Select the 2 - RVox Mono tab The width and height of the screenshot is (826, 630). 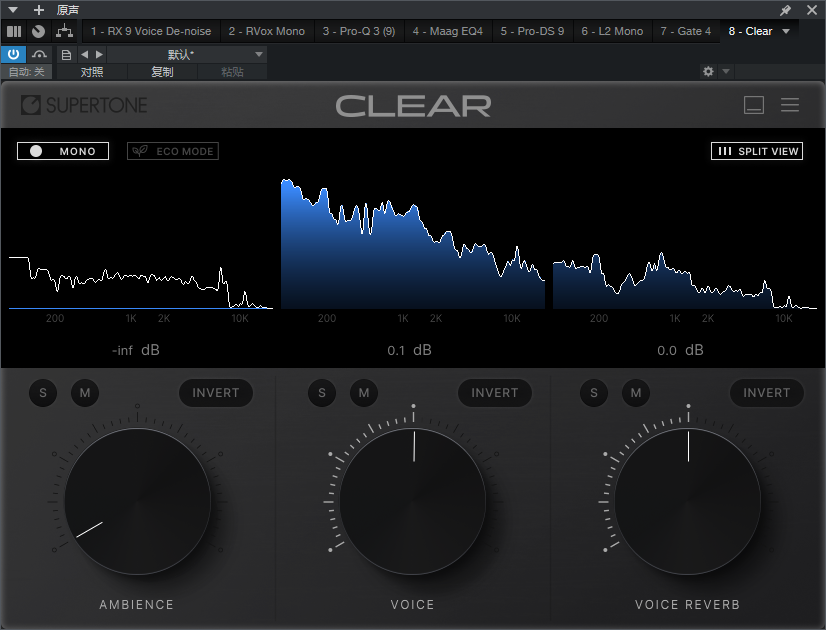point(267,31)
